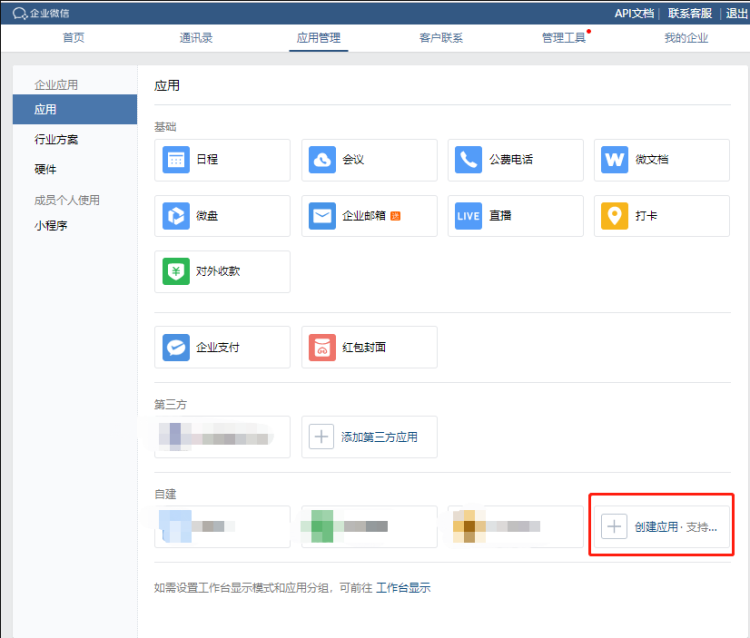
Task: Click the 企业邮箱 envelope icon
Action: (x=323, y=216)
